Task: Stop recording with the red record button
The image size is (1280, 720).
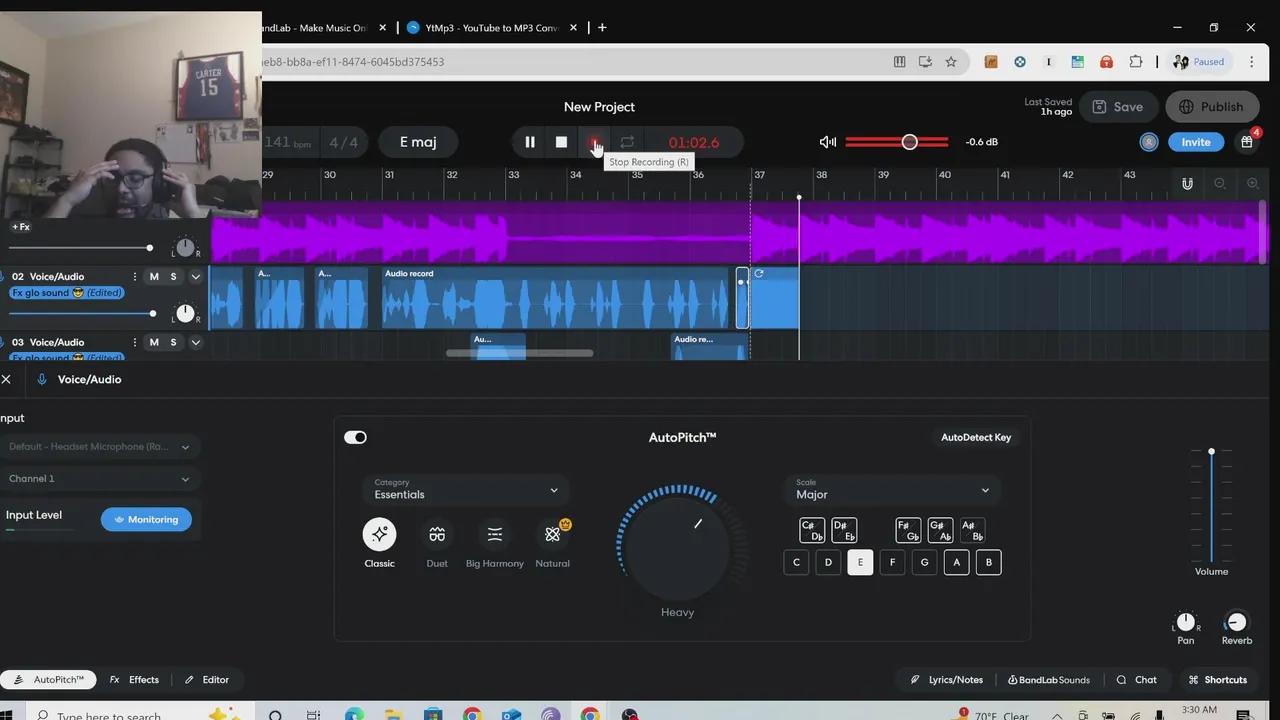Action: coord(594,142)
